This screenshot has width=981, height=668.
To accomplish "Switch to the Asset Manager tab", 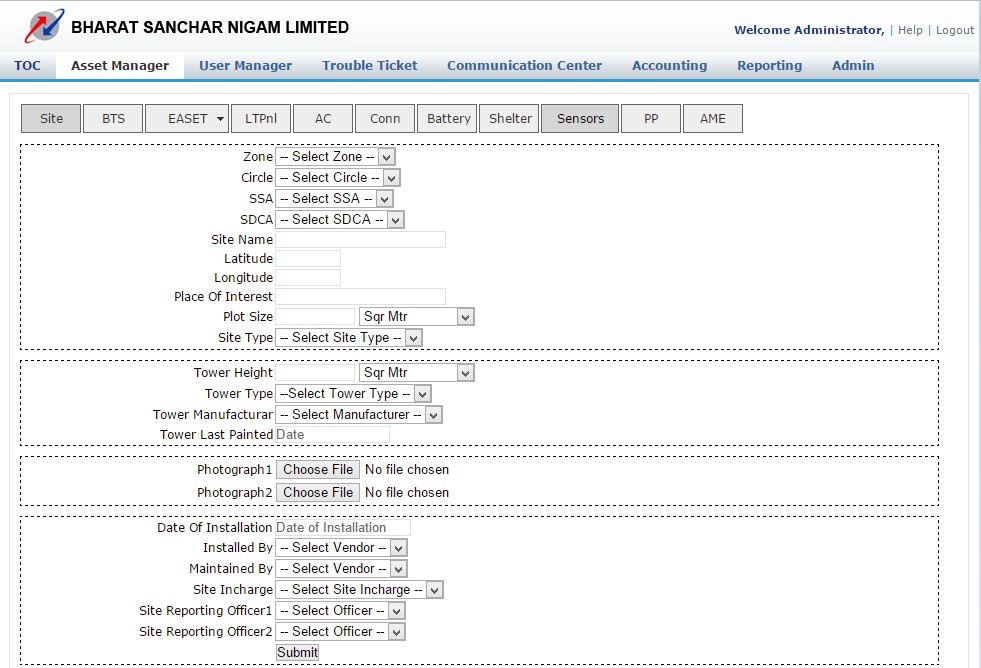I will (120, 65).
